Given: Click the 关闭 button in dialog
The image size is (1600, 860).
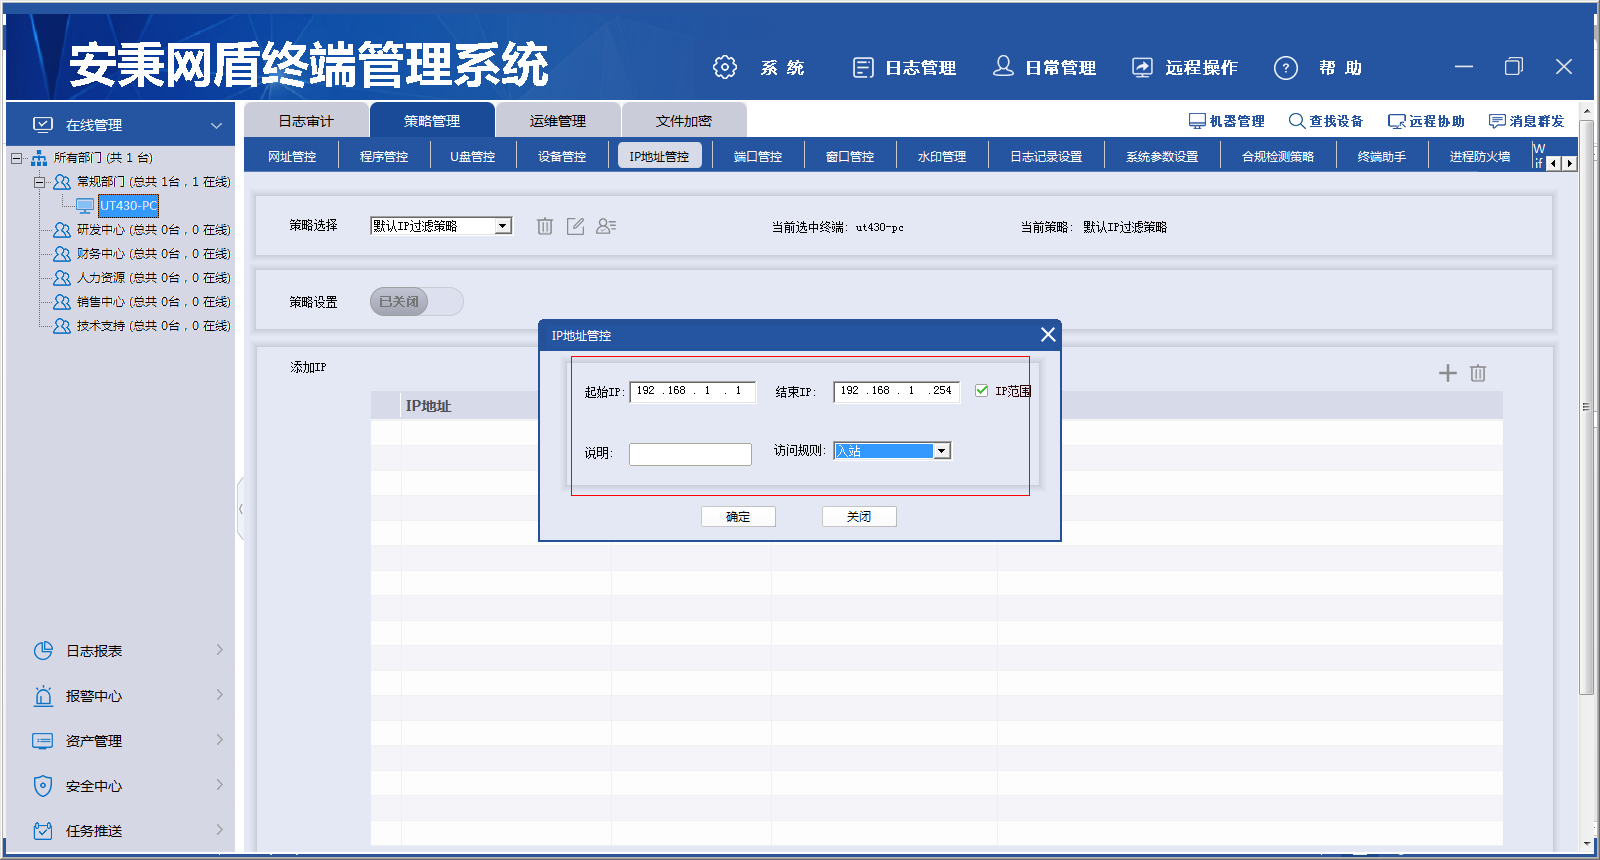Looking at the screenshot, I should tap(859, 516).
